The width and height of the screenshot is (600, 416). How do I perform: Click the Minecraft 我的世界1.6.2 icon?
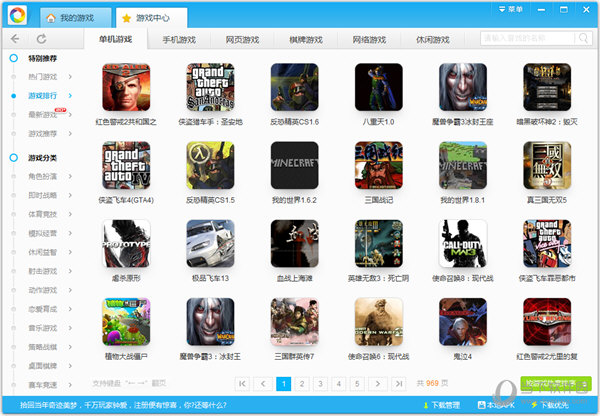[x=294, y=165]
